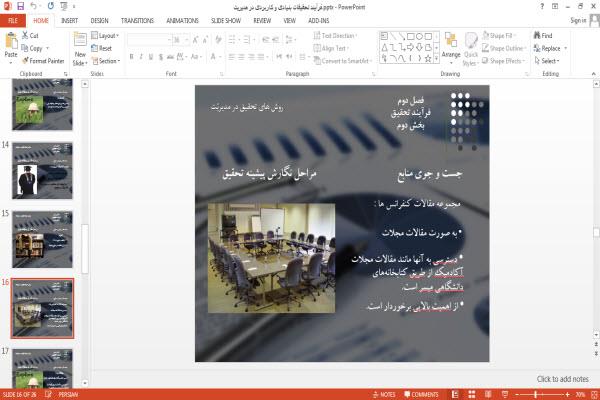The image size is (600, 400).
Task: Click the Paste clipboard icon
Action: coord(11,41)
